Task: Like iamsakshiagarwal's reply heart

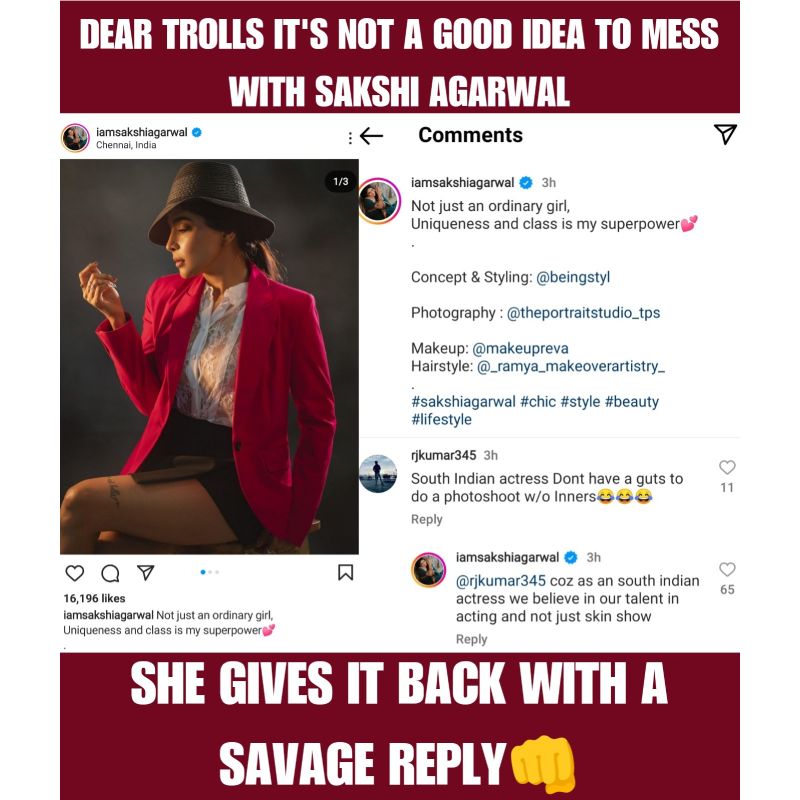Action: click(727, 570)
